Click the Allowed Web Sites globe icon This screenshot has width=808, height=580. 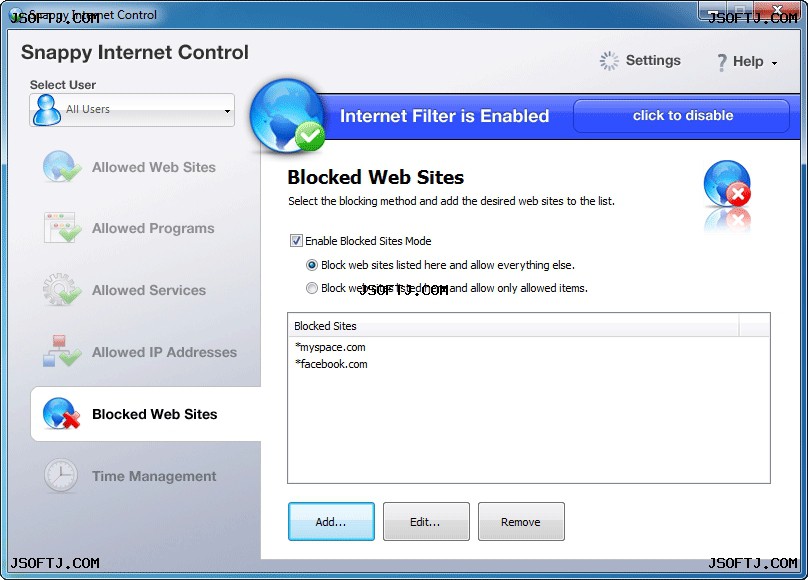tap(62, 166)
